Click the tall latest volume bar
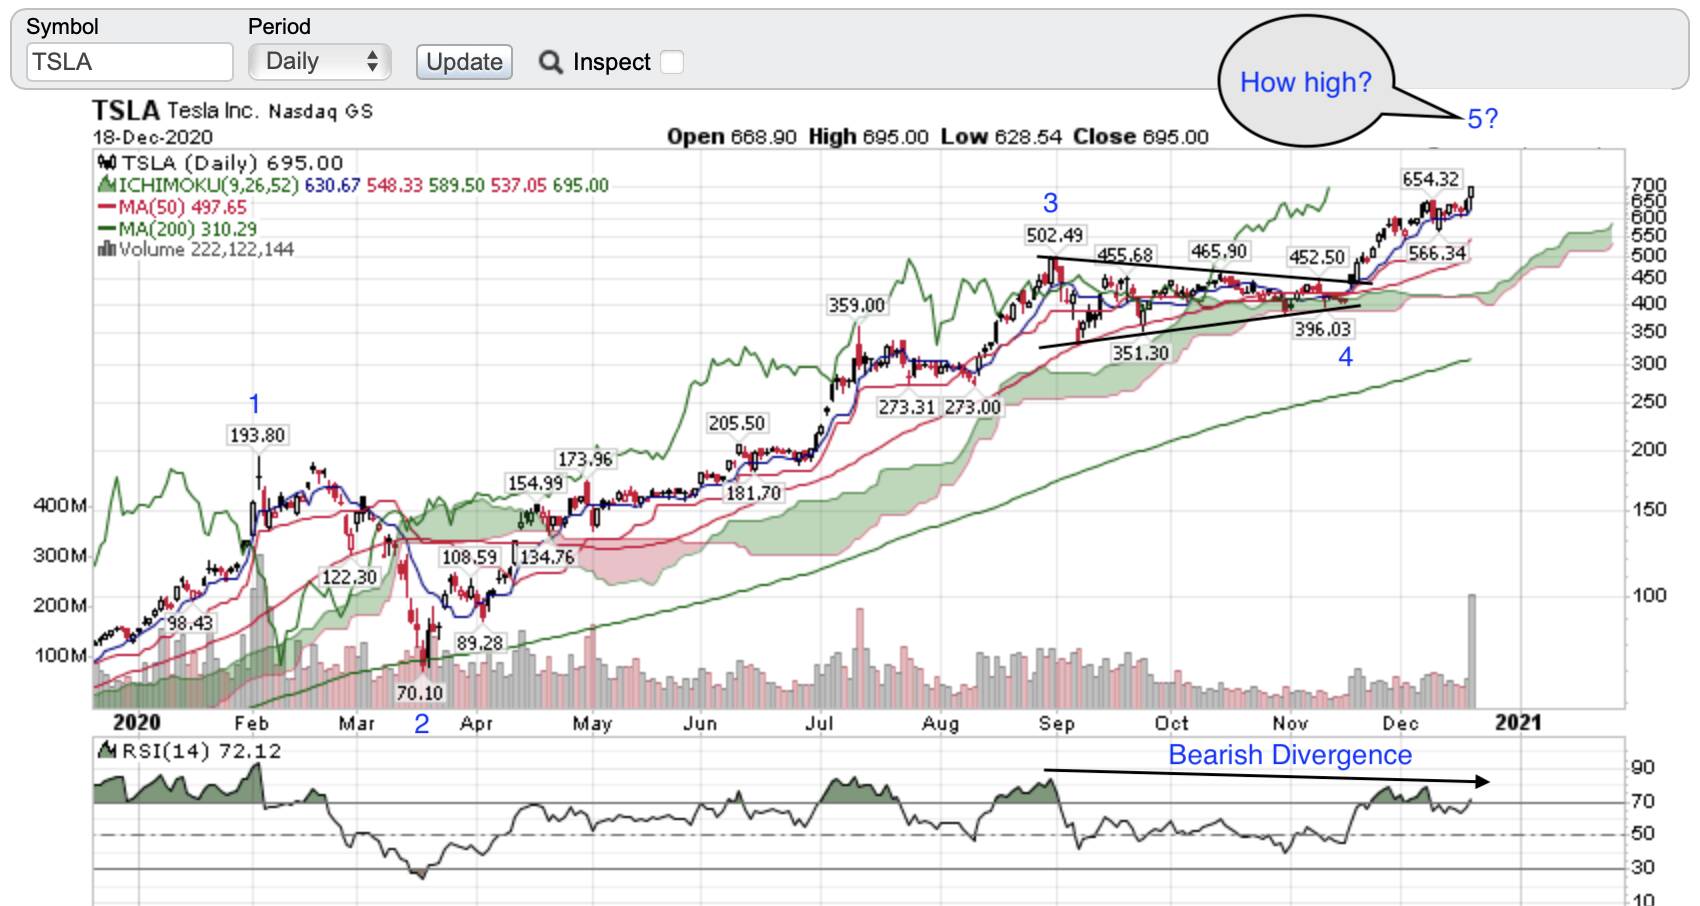 [x=1472, y=651]
